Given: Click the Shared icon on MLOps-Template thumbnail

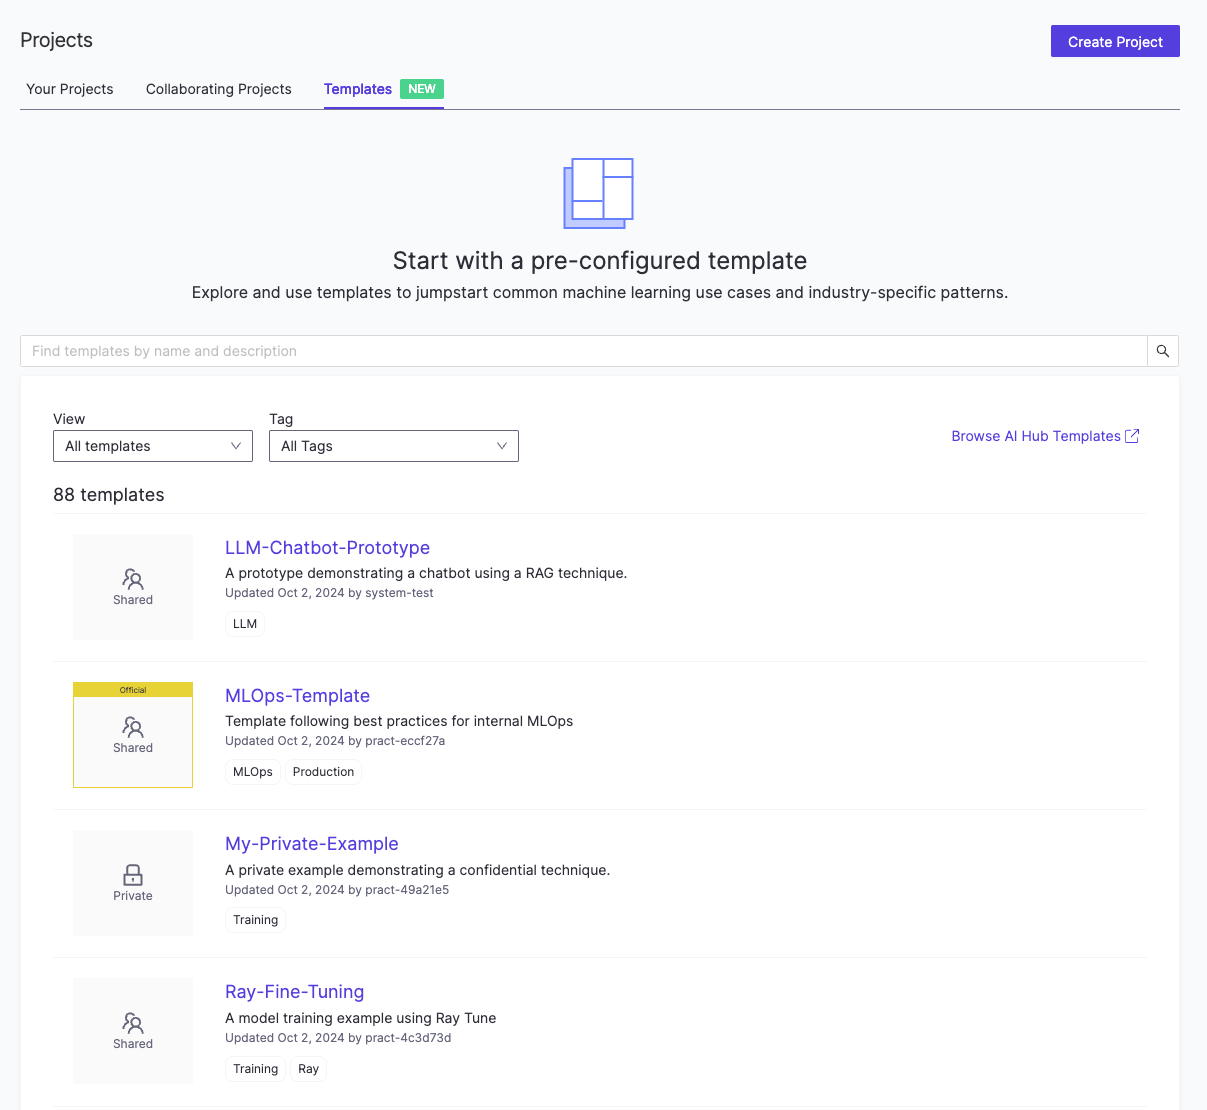Looking at the screenshot, I should [x=133, y=727].
